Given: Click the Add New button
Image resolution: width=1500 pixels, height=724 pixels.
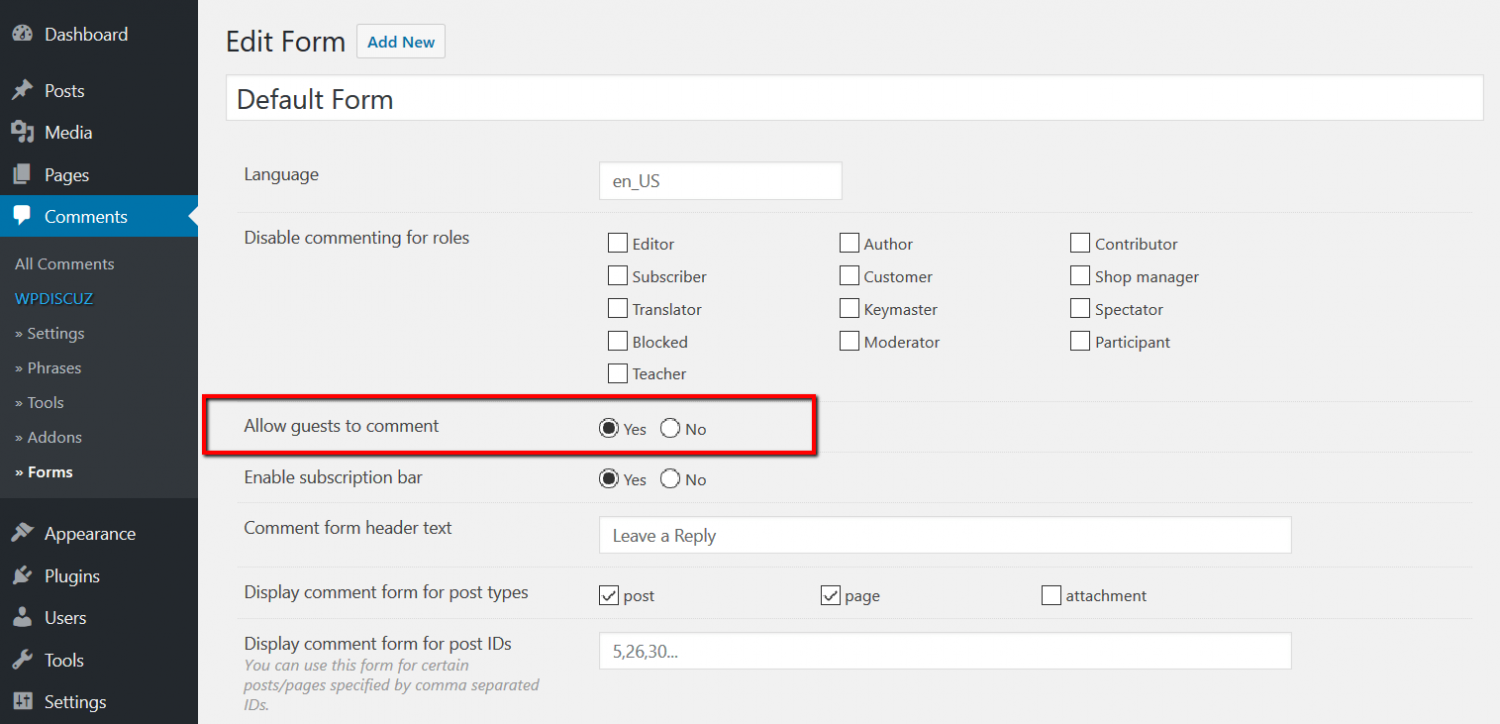Looking at the screenshot, I should [400, 41].
